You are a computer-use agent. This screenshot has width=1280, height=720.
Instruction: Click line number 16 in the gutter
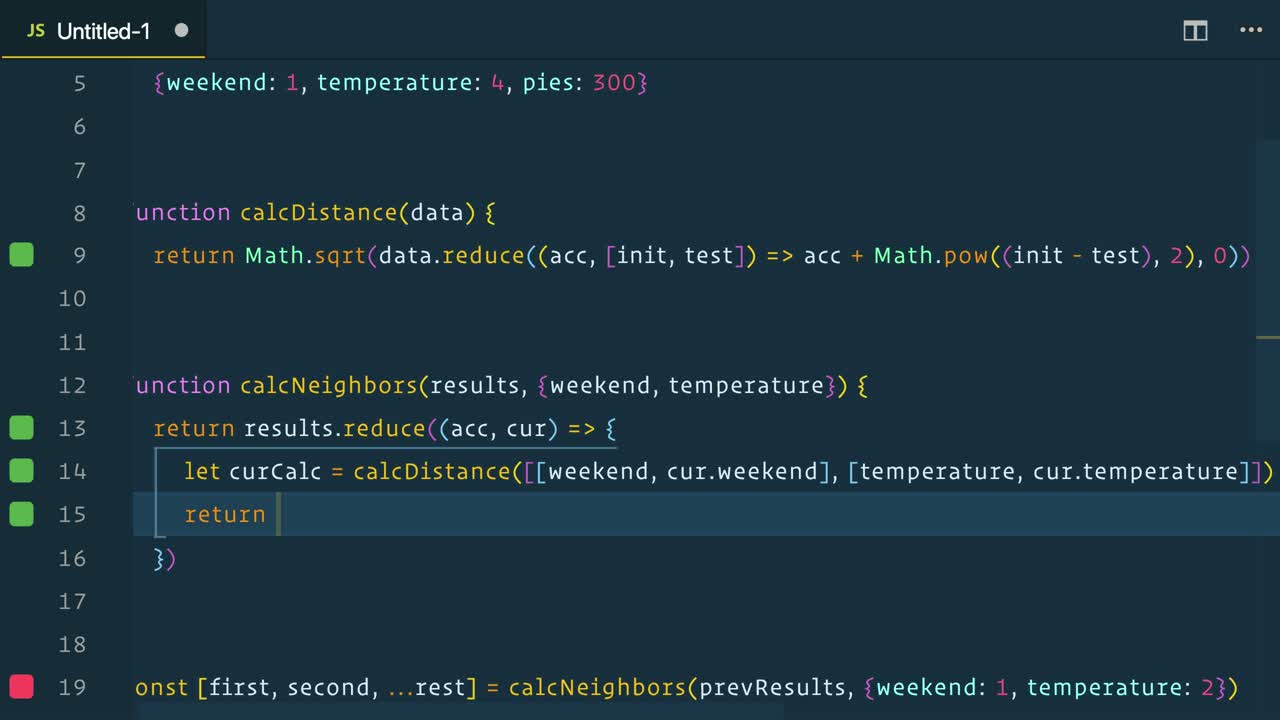pos(73,558)
